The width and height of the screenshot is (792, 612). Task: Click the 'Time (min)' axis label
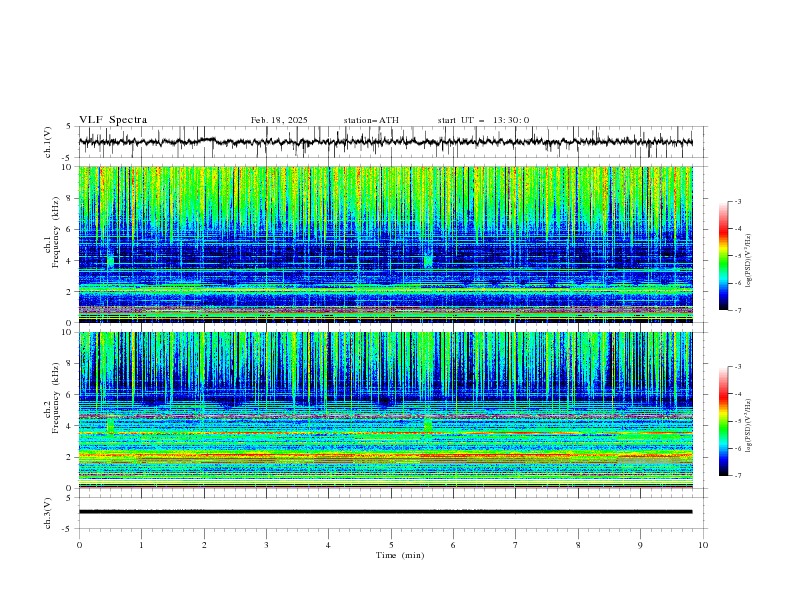(400, 555)
